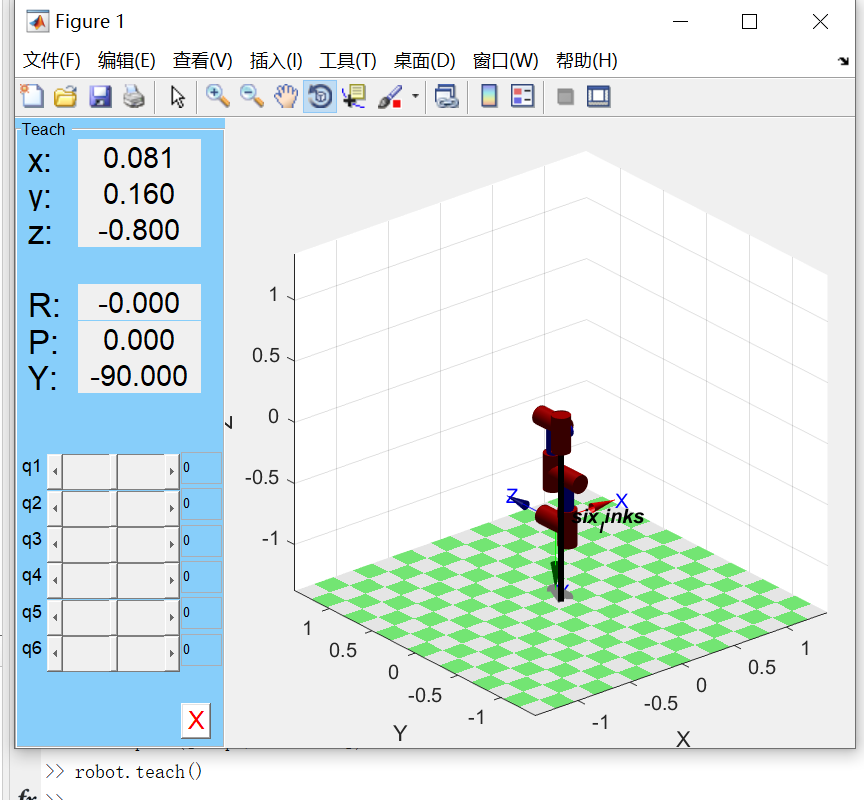Activate the Zoom Out magnifier tool

[x=252, y=96]
